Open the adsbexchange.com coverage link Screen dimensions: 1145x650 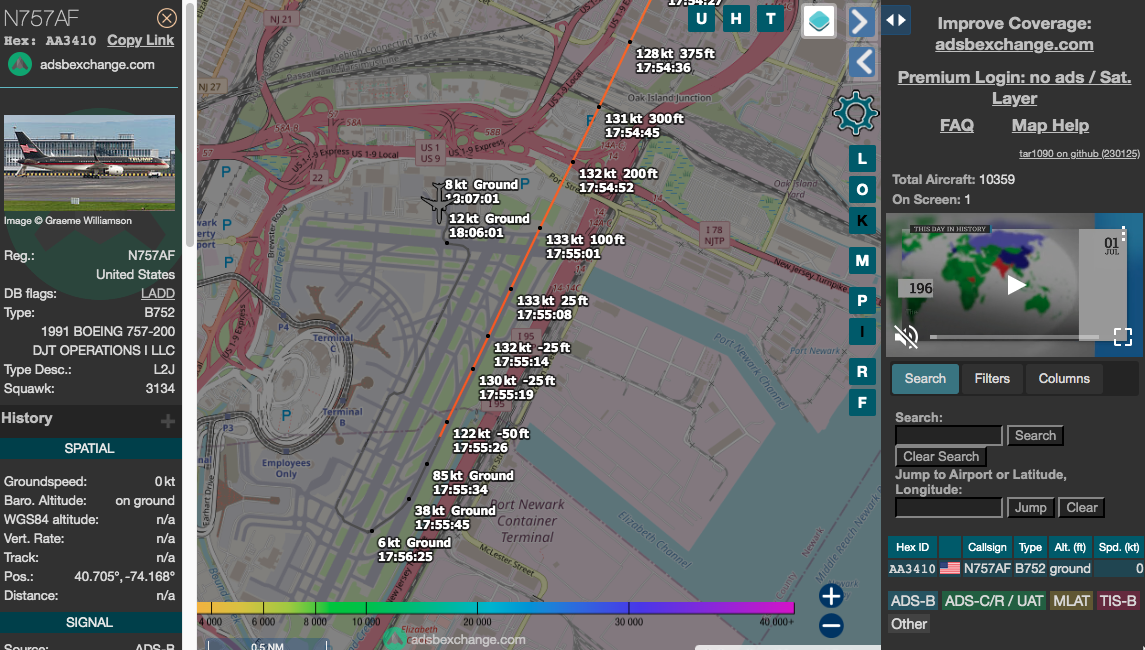(x=1014, y=45)
